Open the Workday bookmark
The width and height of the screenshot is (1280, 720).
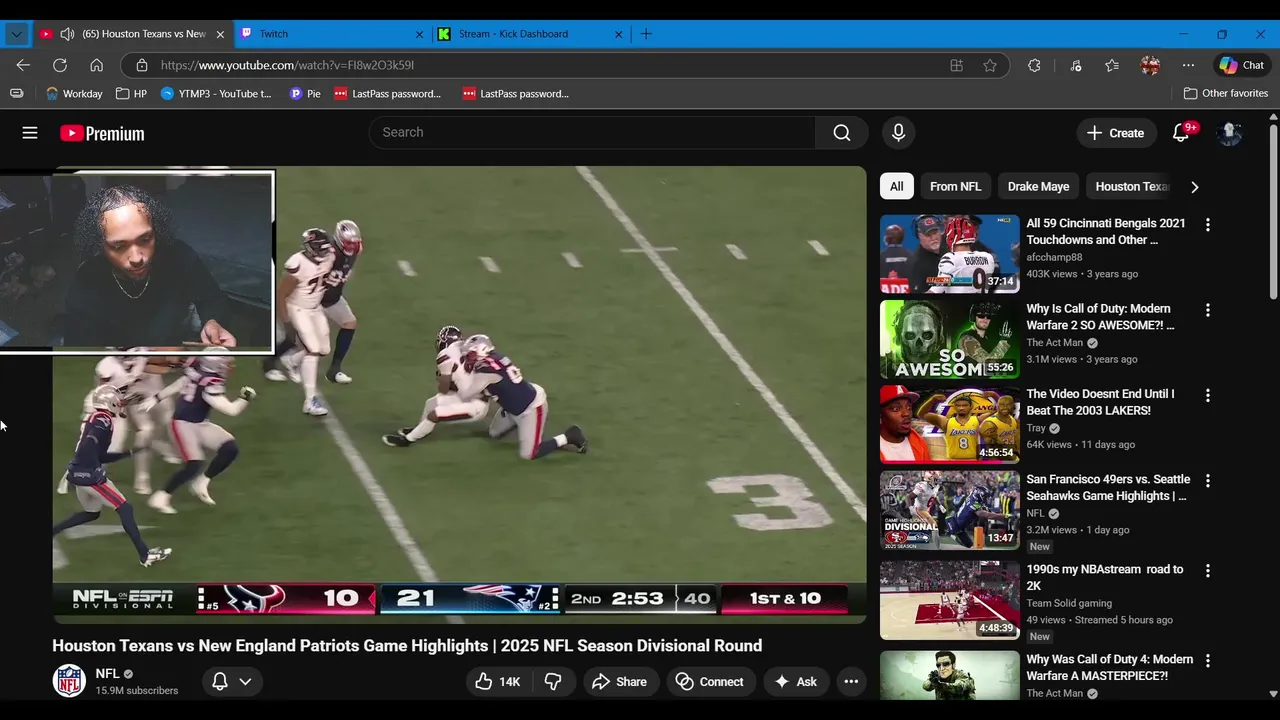74,93
